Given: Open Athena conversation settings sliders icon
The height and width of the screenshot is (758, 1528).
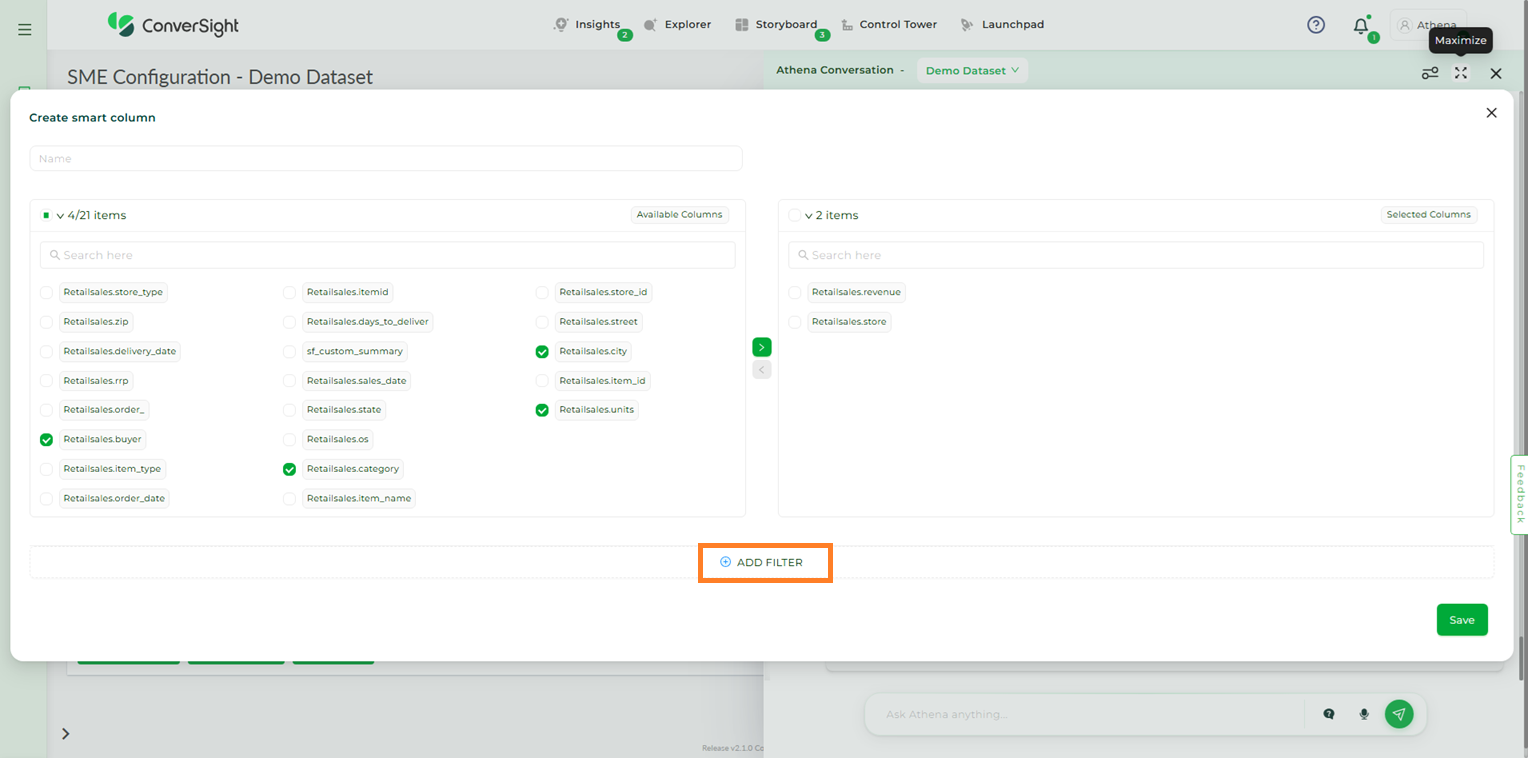Looking at the screenshot, I should (x=1430, y=73).
